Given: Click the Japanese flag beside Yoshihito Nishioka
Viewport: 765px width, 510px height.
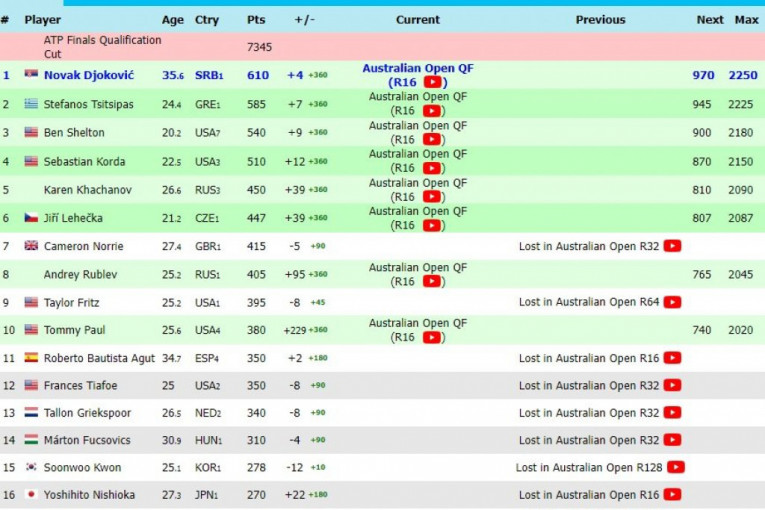Looking at the screenshot, I should pyautogui.click(x=31, y=495).
